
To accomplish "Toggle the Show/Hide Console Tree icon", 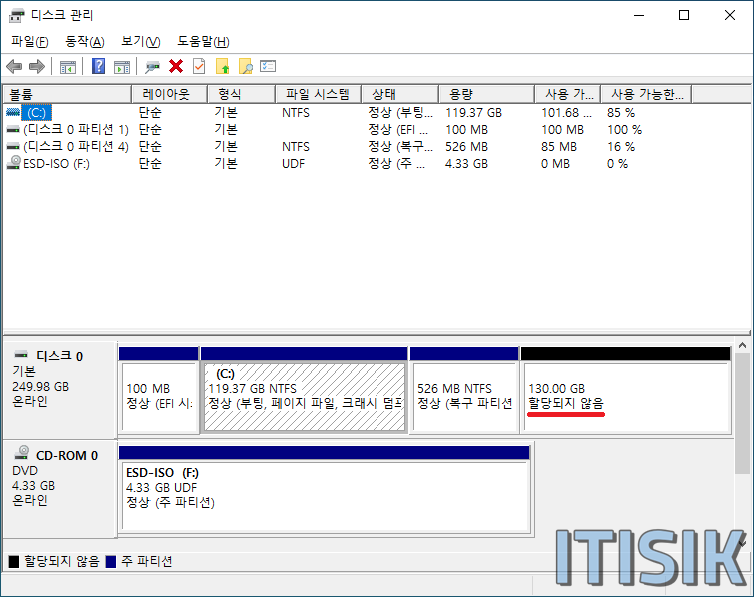I will click(x=67, y=67).
